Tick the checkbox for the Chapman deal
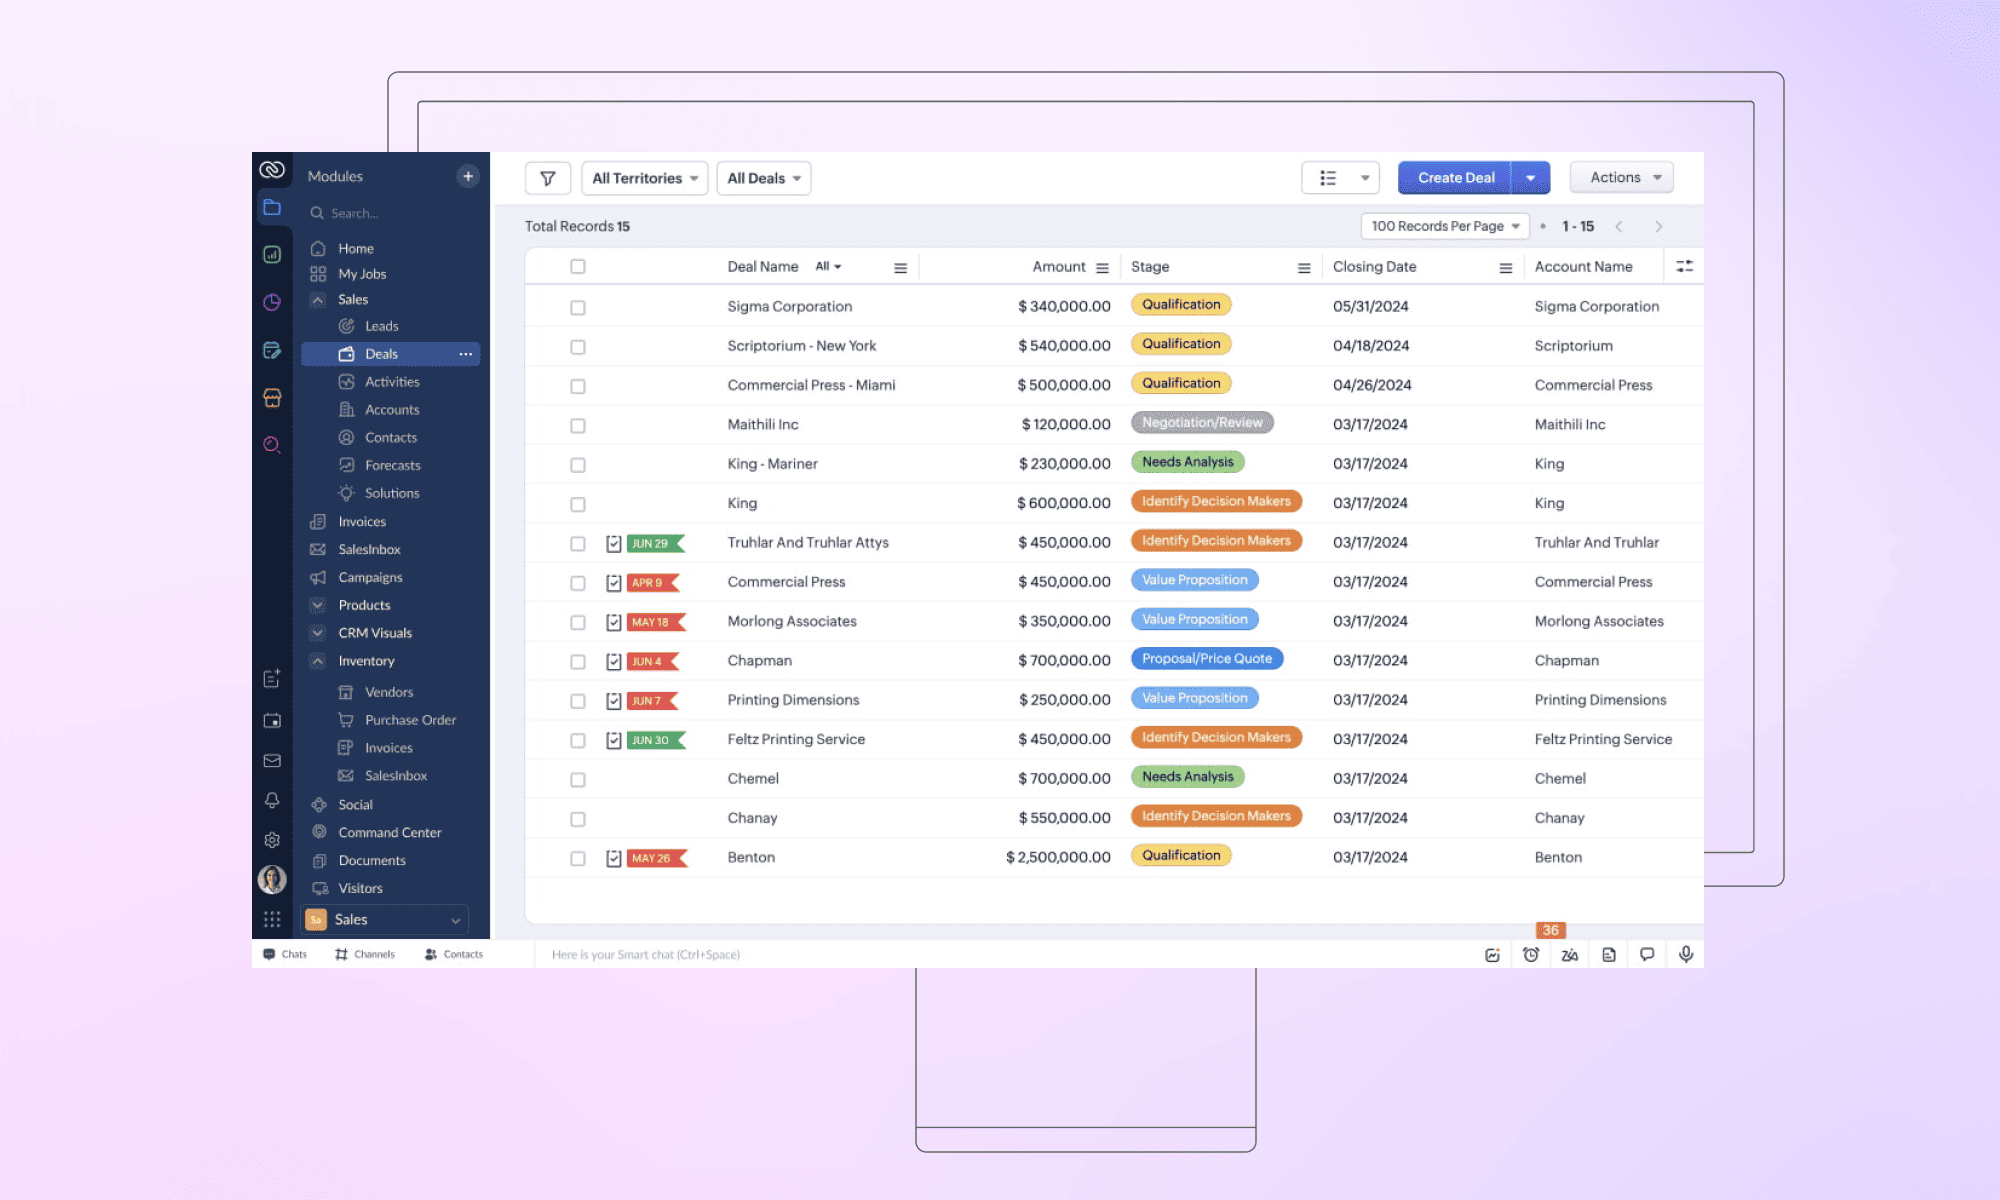2000x1200 pixels. pyautogui.click(x=578, y=661)
